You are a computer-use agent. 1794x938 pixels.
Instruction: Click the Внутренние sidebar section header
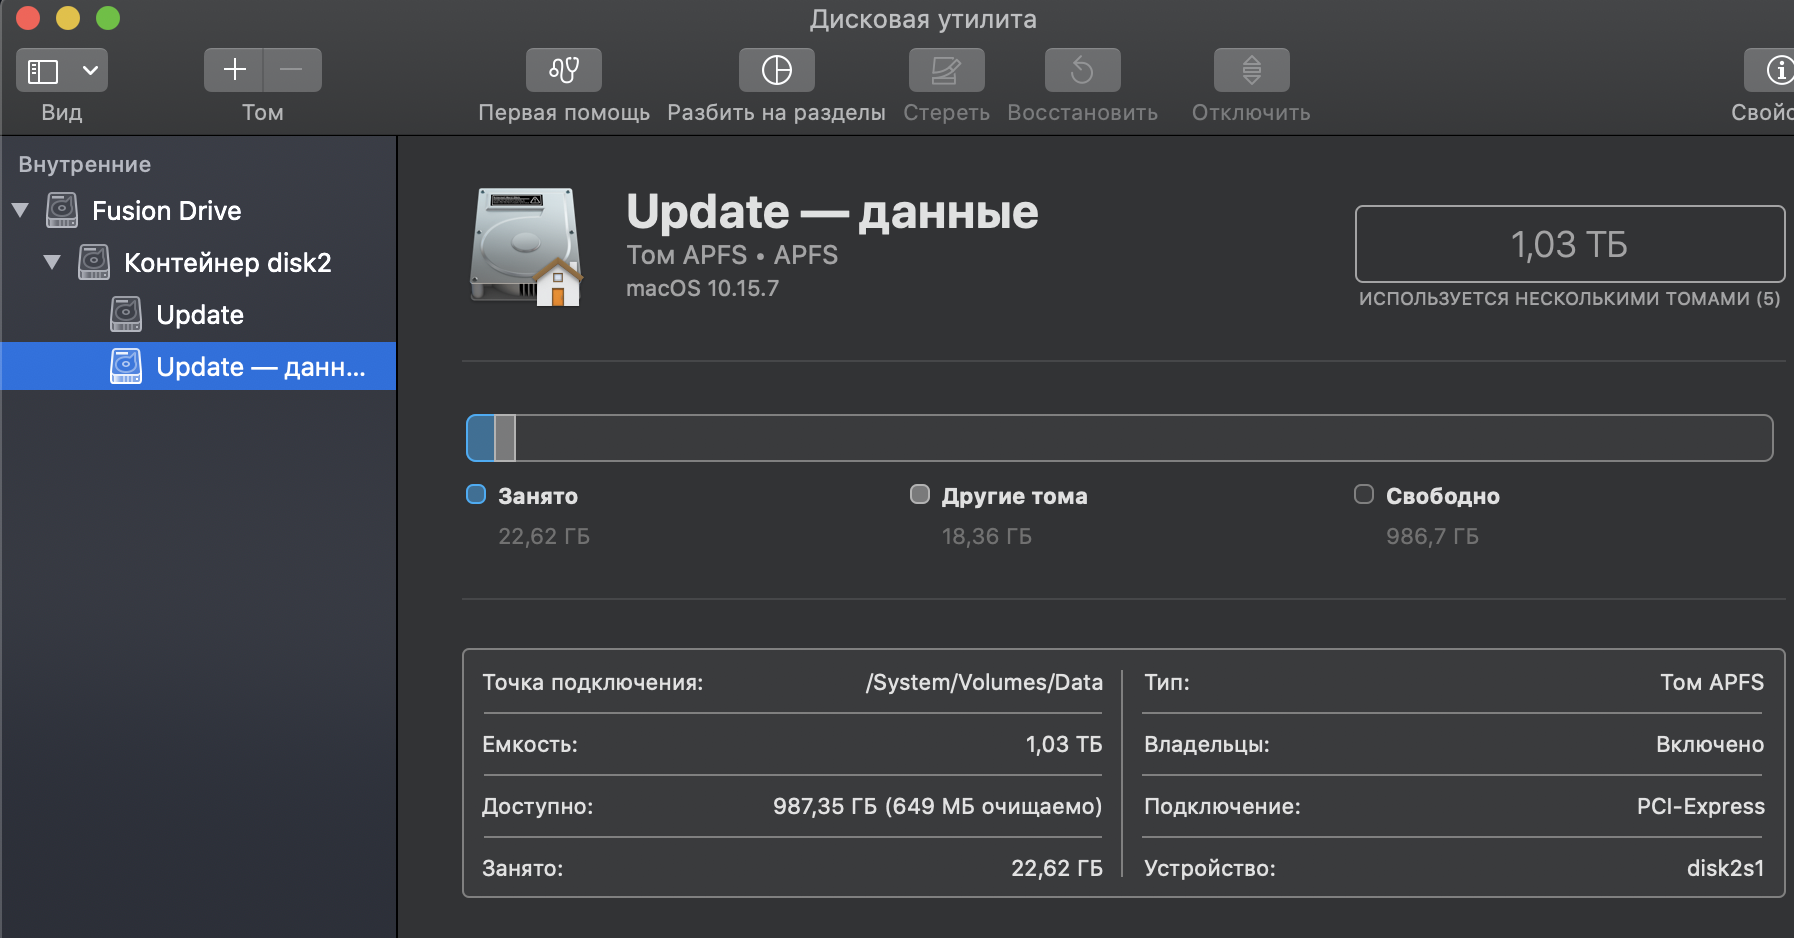[x=85, y=165]
